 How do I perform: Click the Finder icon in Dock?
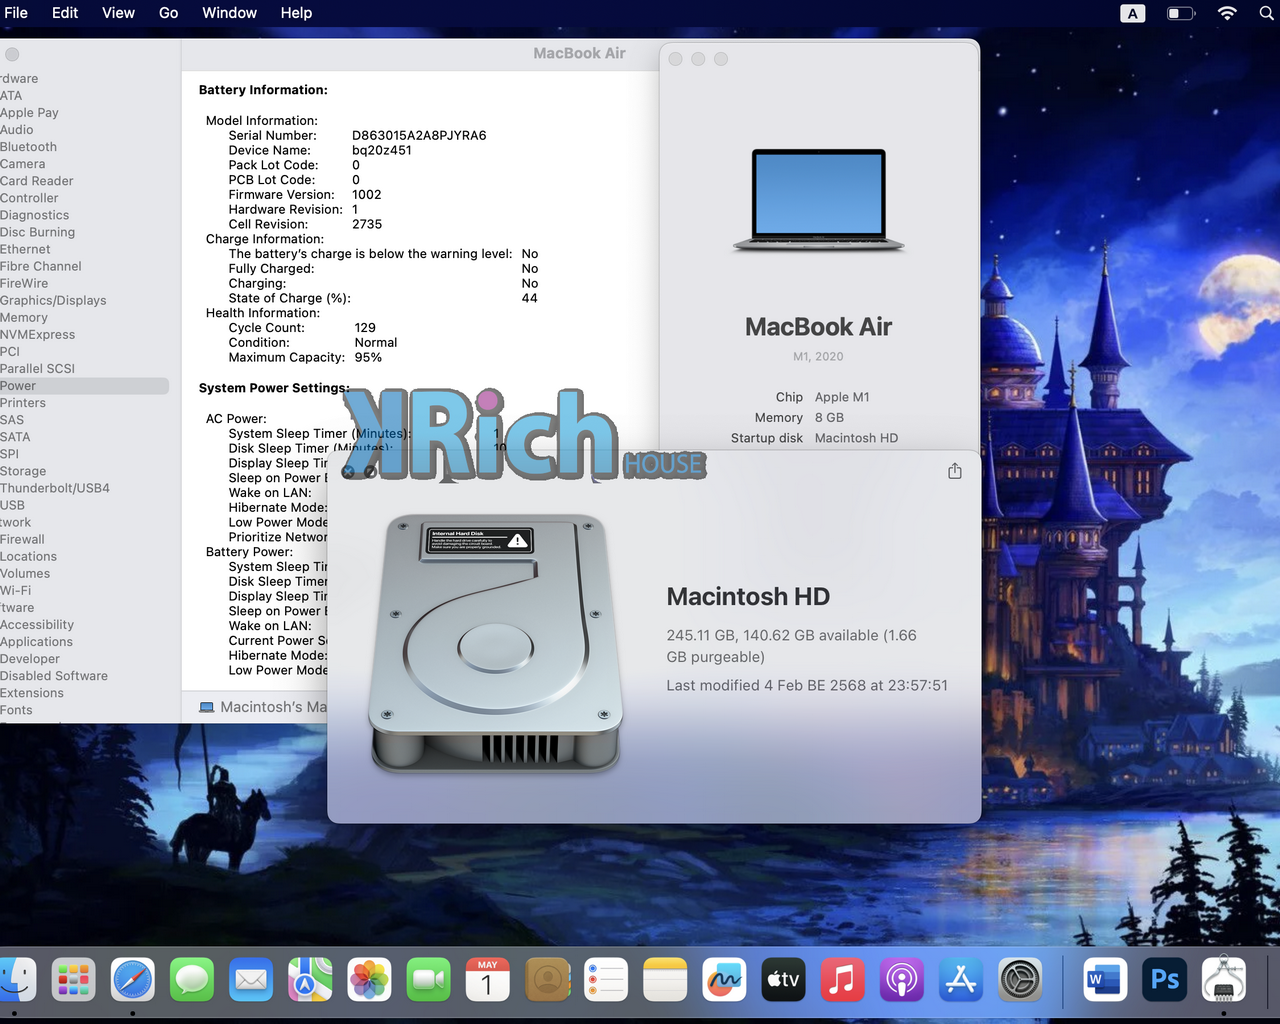[x=16, y=980]
